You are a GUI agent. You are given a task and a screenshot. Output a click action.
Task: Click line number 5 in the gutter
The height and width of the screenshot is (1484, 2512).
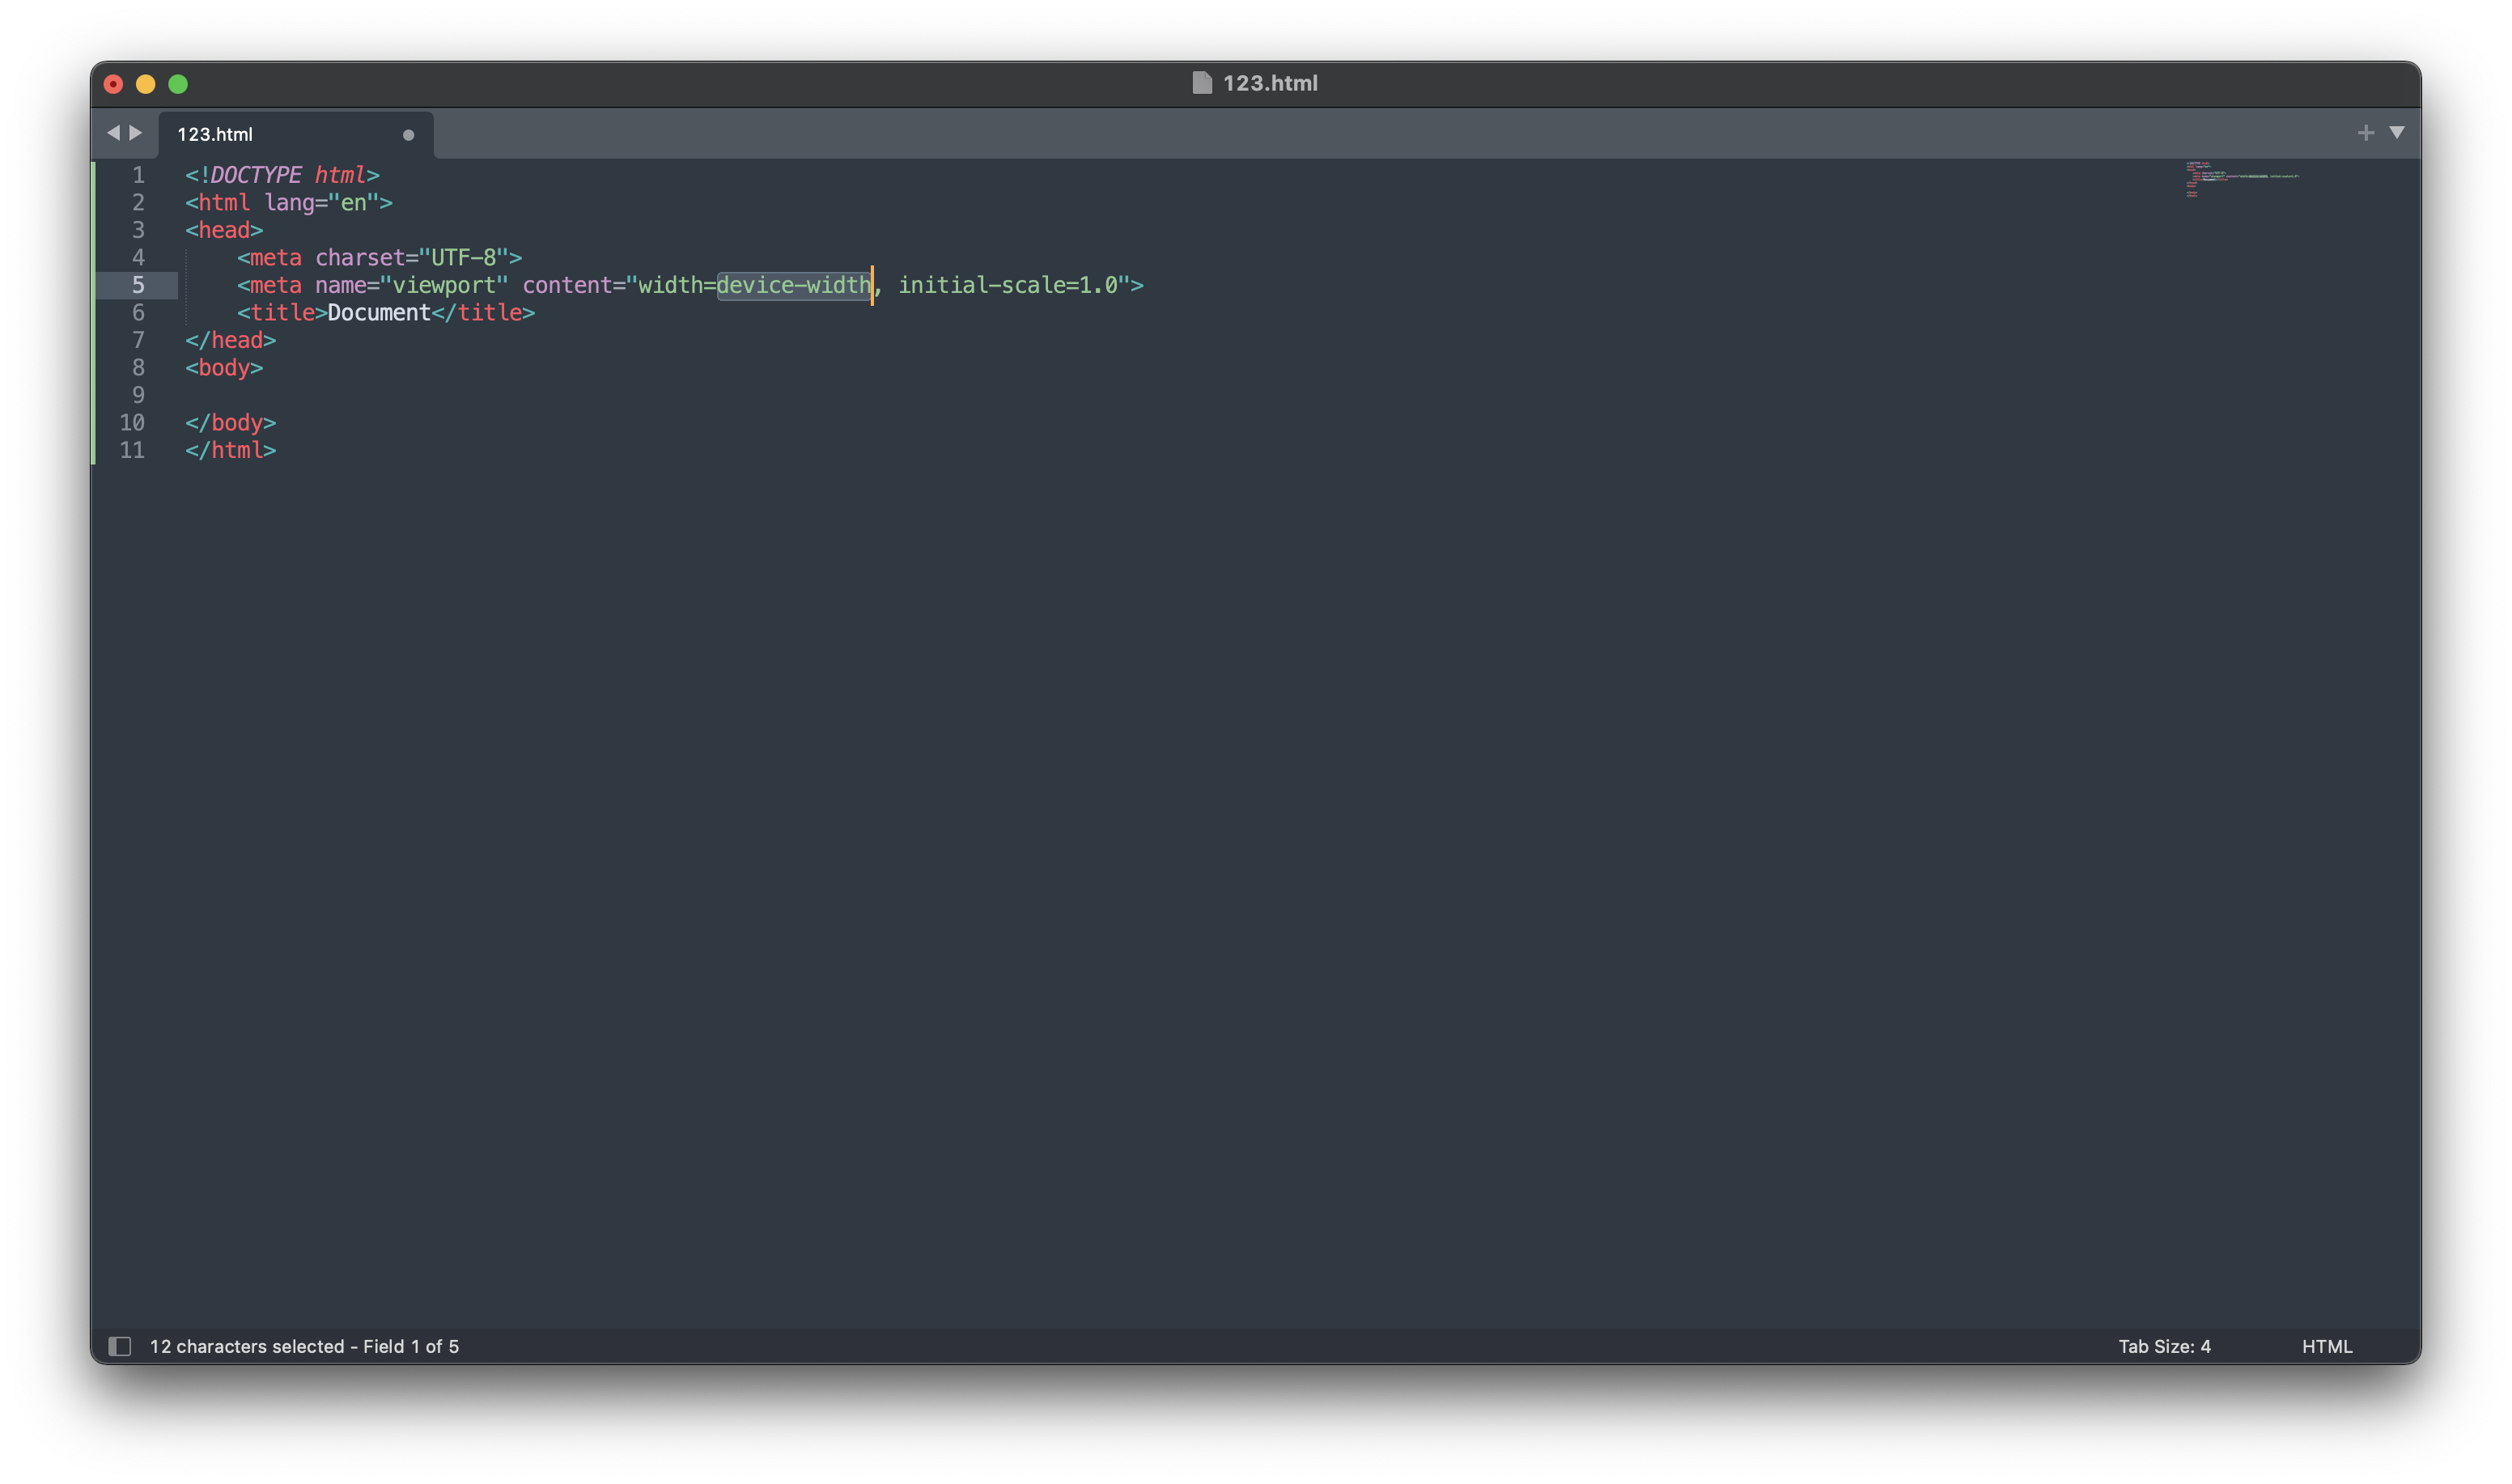(x=138, y=285)
